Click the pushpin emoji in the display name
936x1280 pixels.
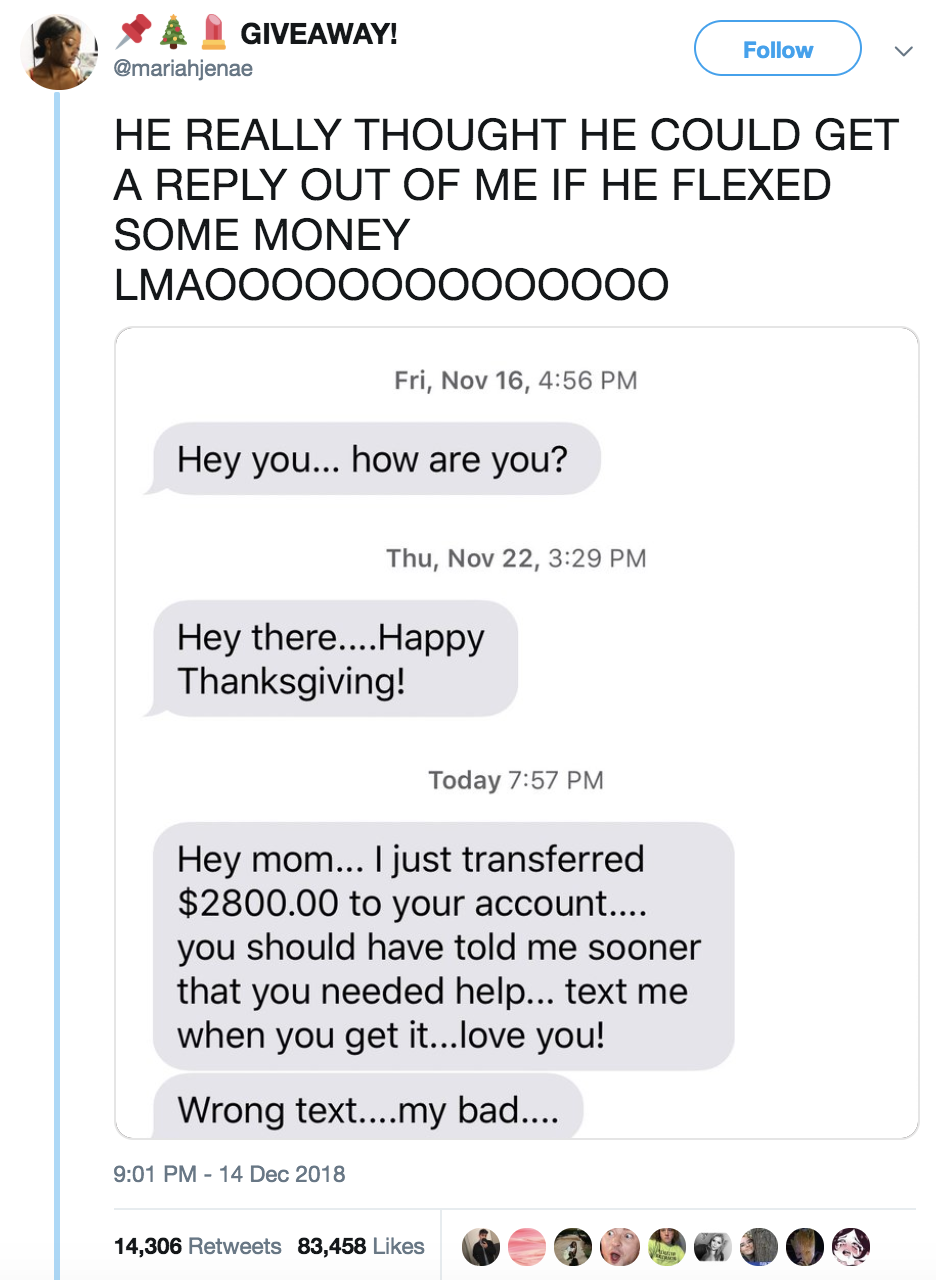[x=135, y=32]
